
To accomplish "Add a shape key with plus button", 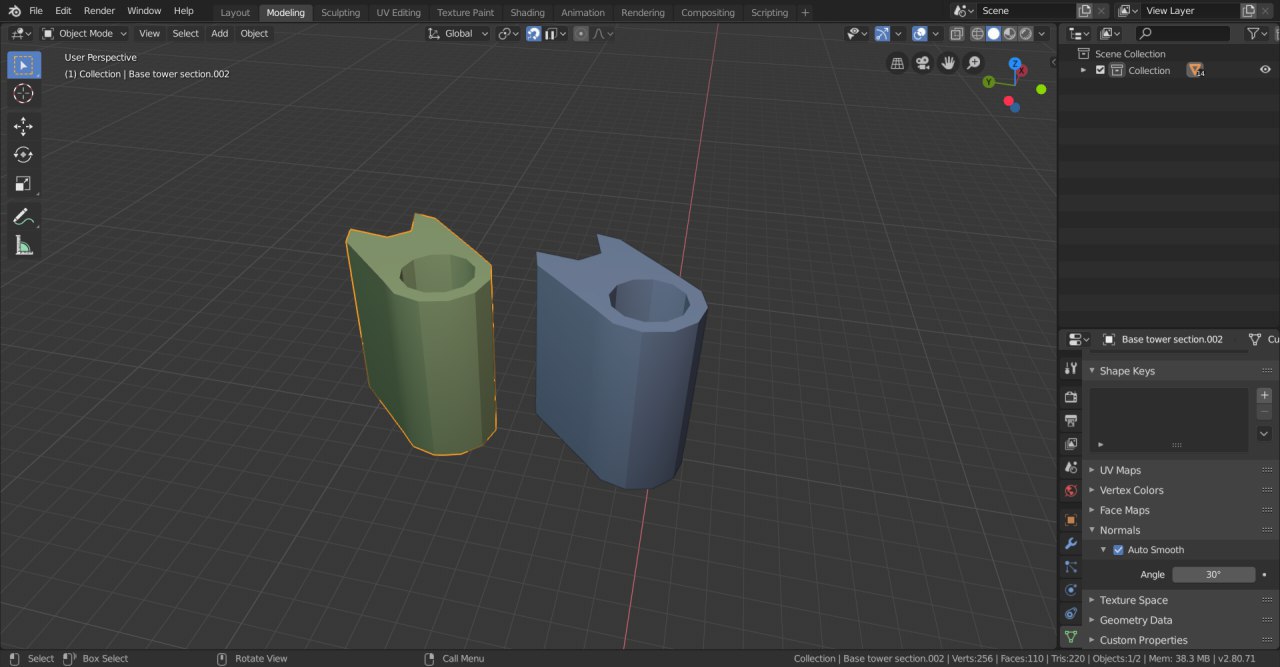I will point(1264,395).
